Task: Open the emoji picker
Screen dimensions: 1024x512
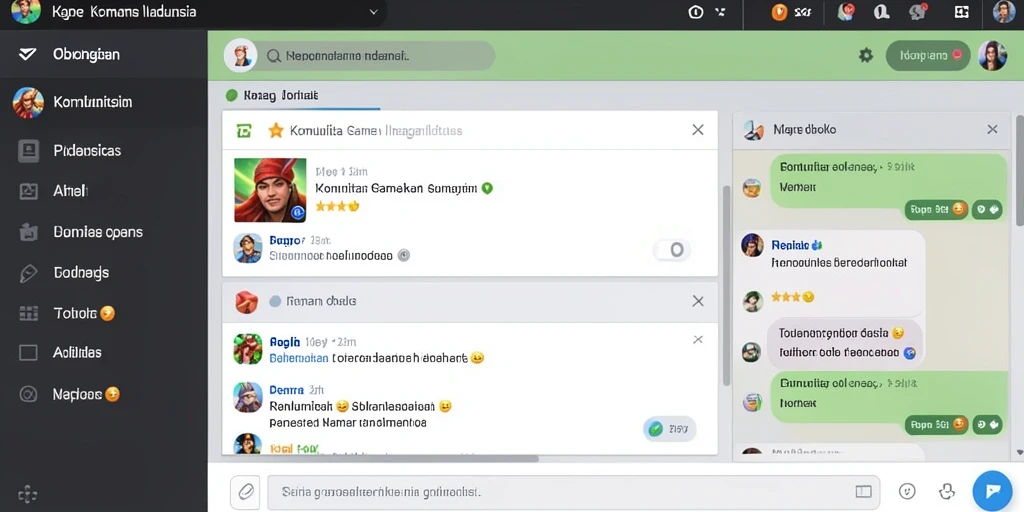Action: tap(906, 492)
